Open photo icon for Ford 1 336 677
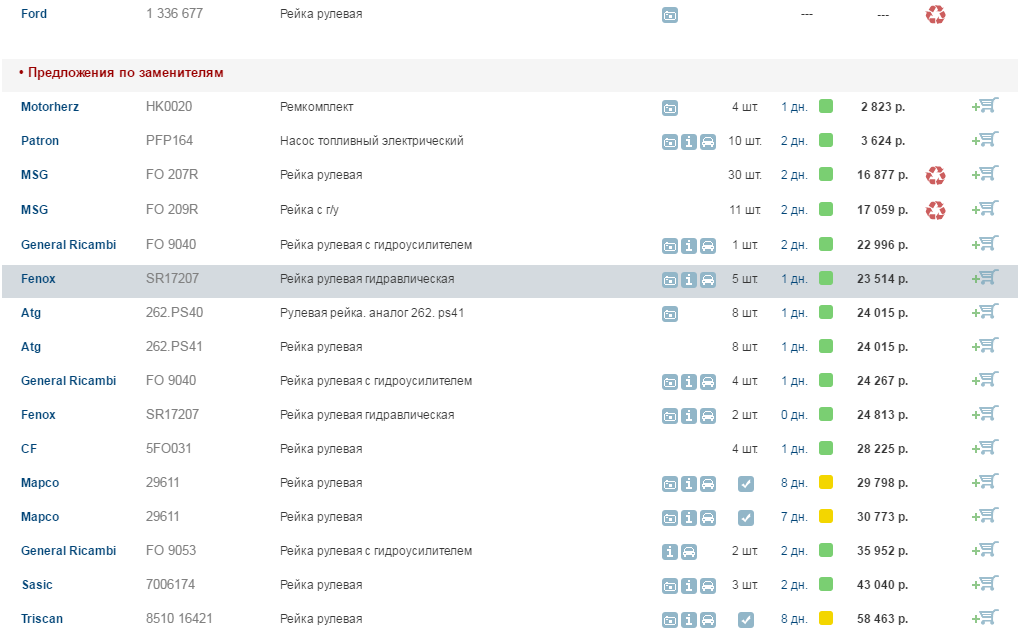Image resolution: width=1030 pixels, height=630 pixels. pyautogui.click(x=669, y=15)
